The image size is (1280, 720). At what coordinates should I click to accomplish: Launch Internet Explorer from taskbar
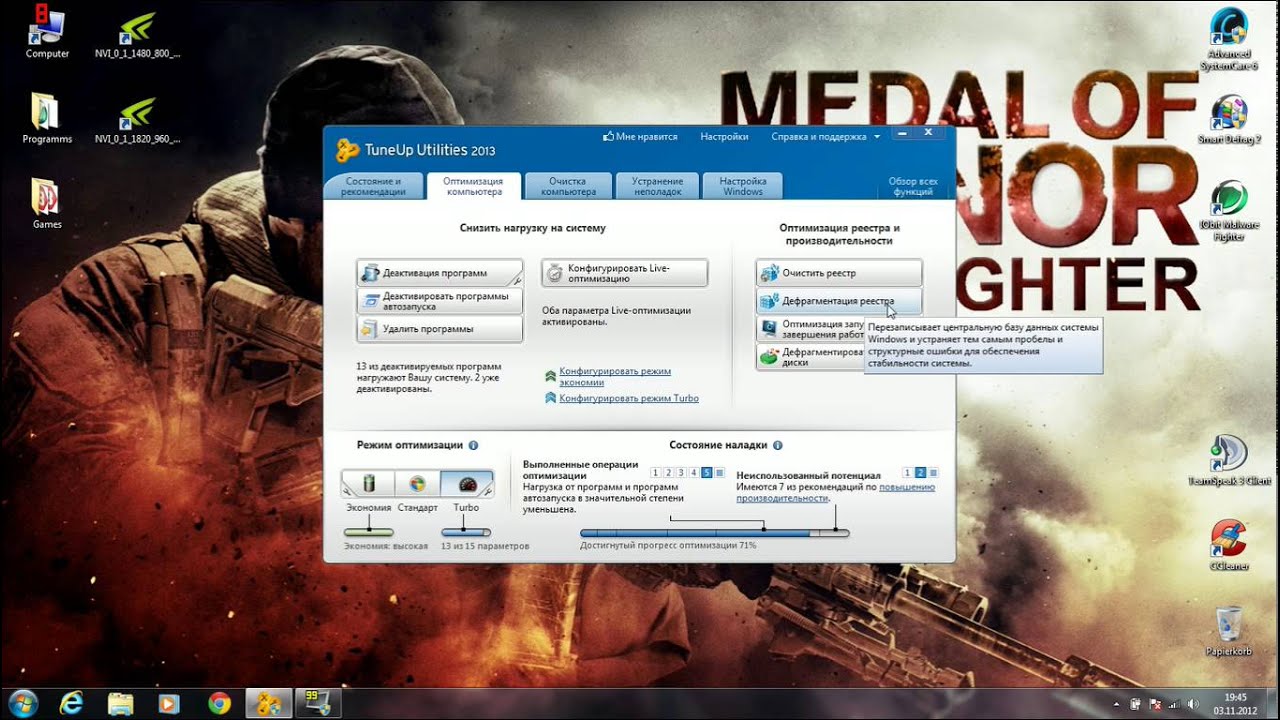(x=72, y=703)
